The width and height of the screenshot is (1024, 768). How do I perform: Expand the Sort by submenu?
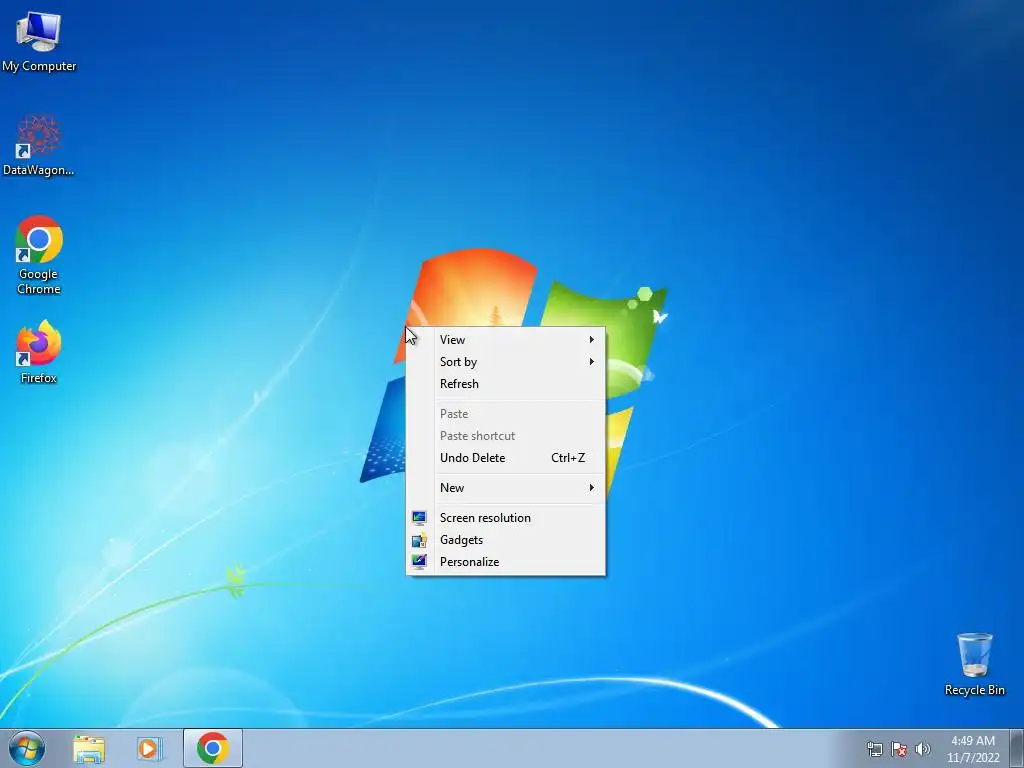pyautogui.click(x=506, y=362)
